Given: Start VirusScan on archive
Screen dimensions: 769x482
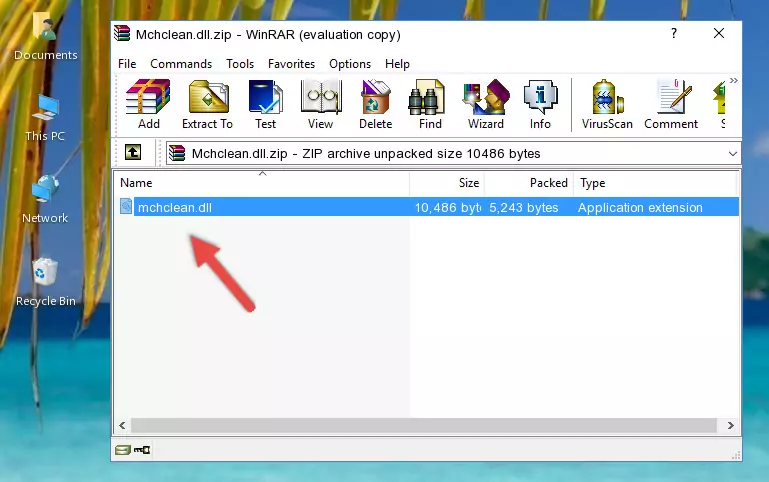Looking at the screenshot, I should [x=607, y=104].
